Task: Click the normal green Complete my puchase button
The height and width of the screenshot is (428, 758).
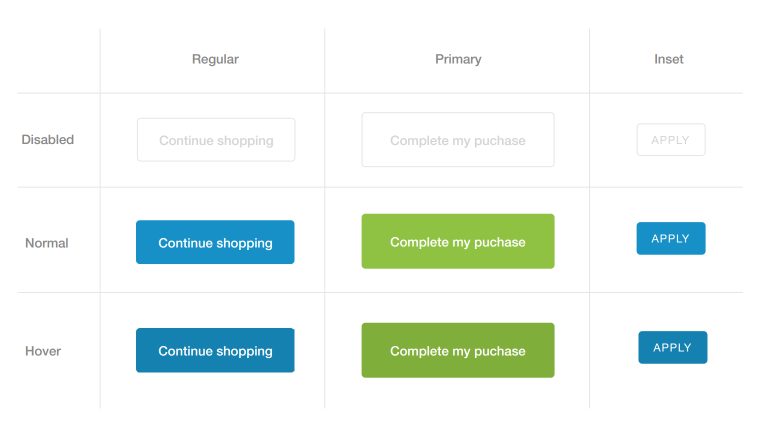Action: coord(458,241)
